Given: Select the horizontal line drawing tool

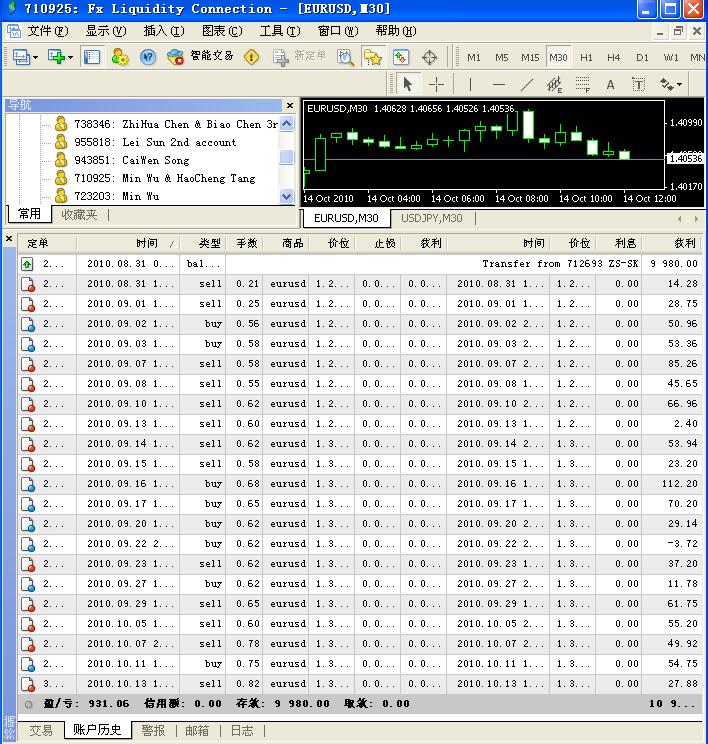Looking at the screenshot, I should 499,84.
